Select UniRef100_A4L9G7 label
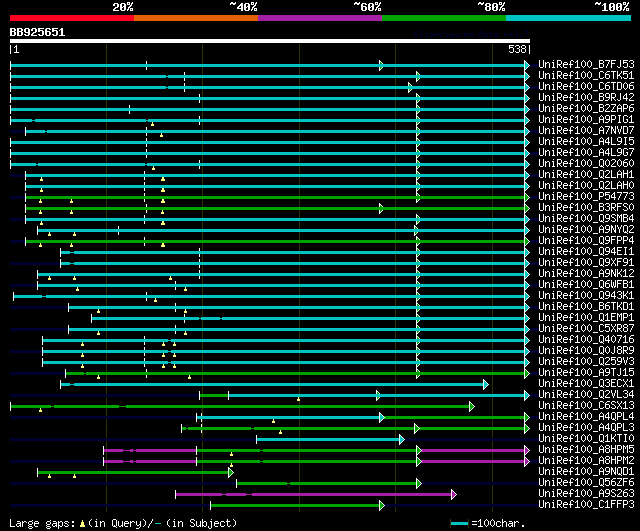The image size is (640, 531). [586, 153]
